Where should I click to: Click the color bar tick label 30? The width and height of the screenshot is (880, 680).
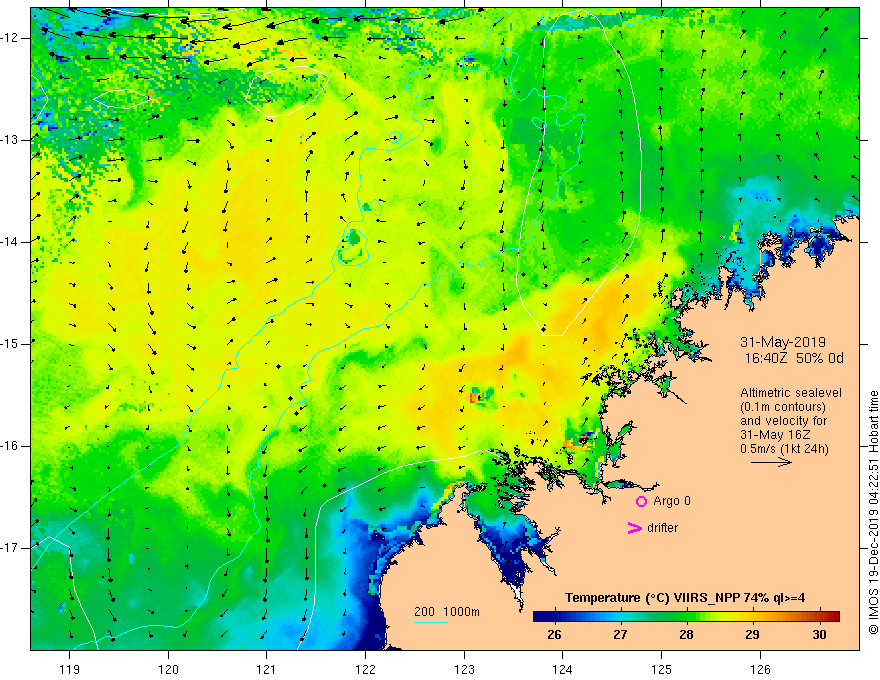point(819,635)
